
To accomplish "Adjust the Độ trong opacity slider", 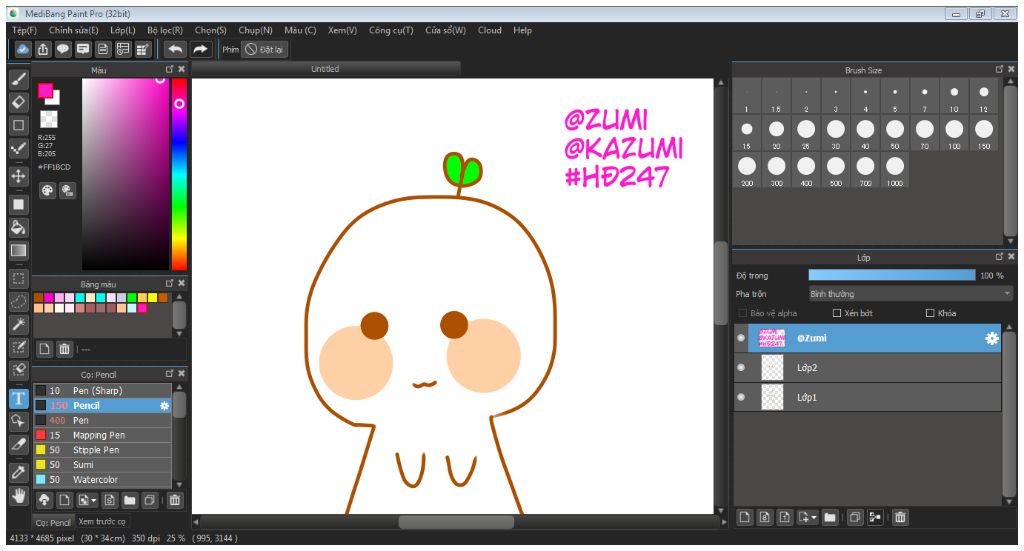I will pos(891,276).
